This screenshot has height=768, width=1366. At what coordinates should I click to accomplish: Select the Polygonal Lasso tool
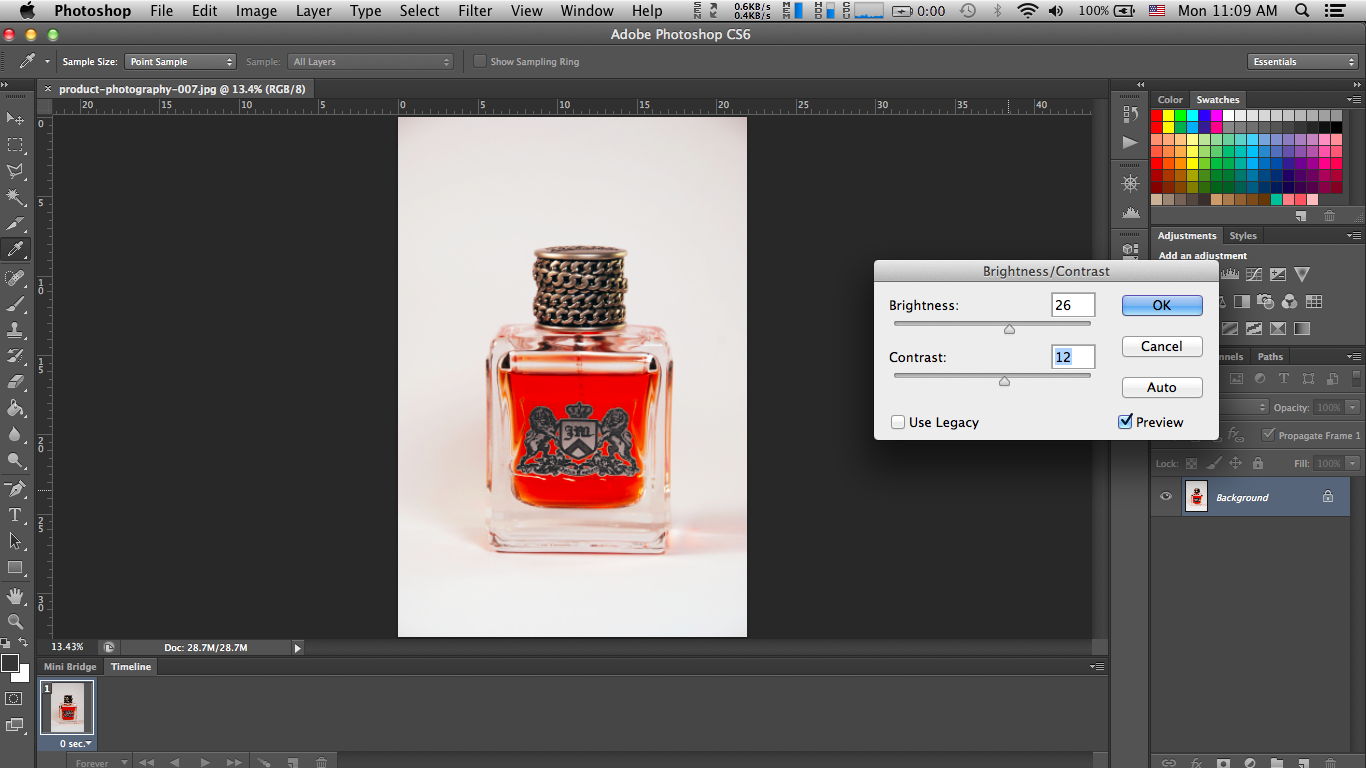15,171
